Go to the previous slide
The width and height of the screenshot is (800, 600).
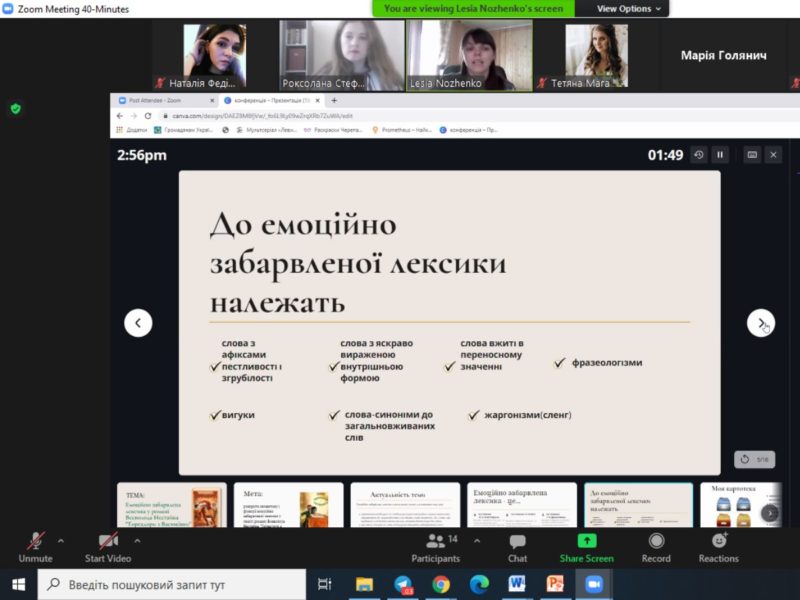click(138, 323)
